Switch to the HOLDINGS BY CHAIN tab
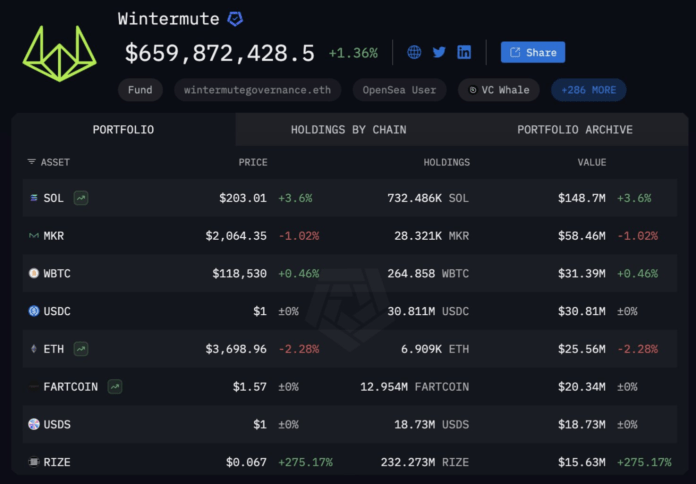 [348, 130]
